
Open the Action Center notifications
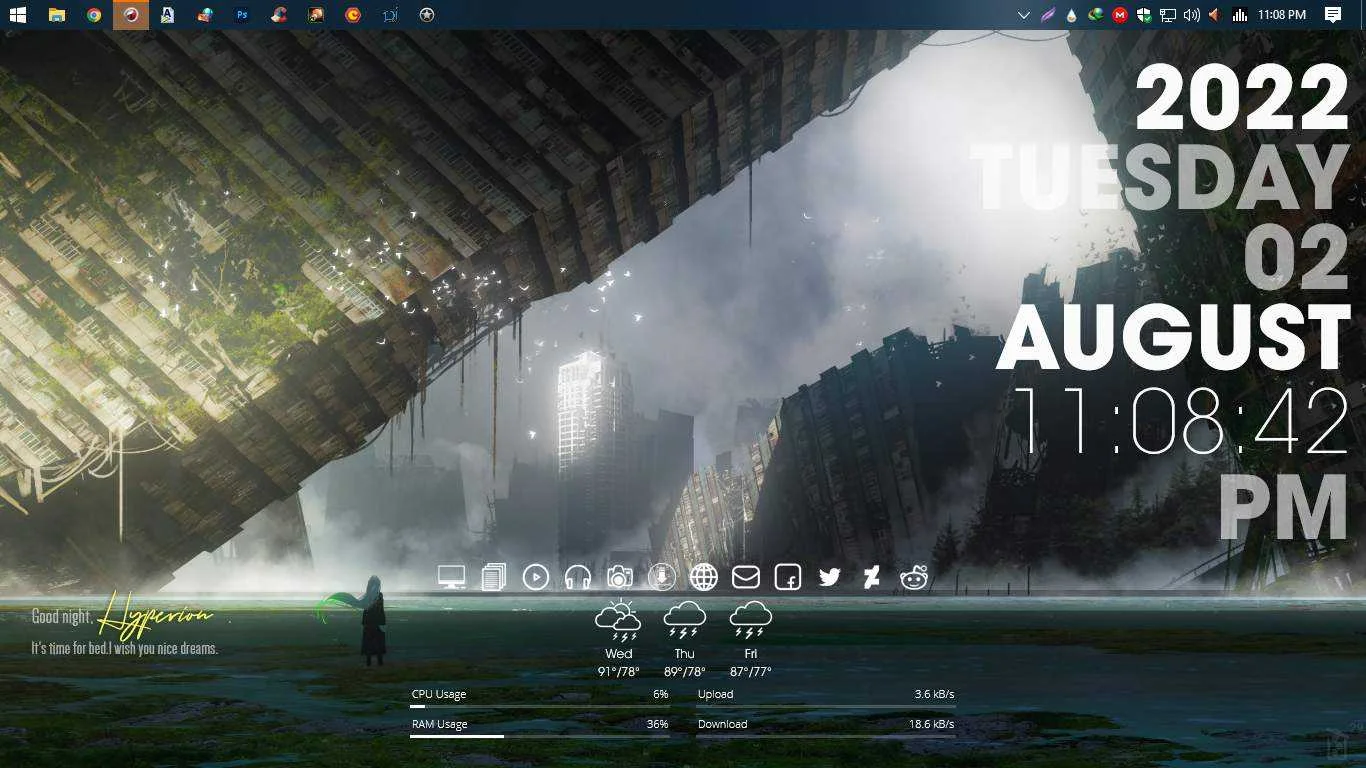(x=1333, y=15)
